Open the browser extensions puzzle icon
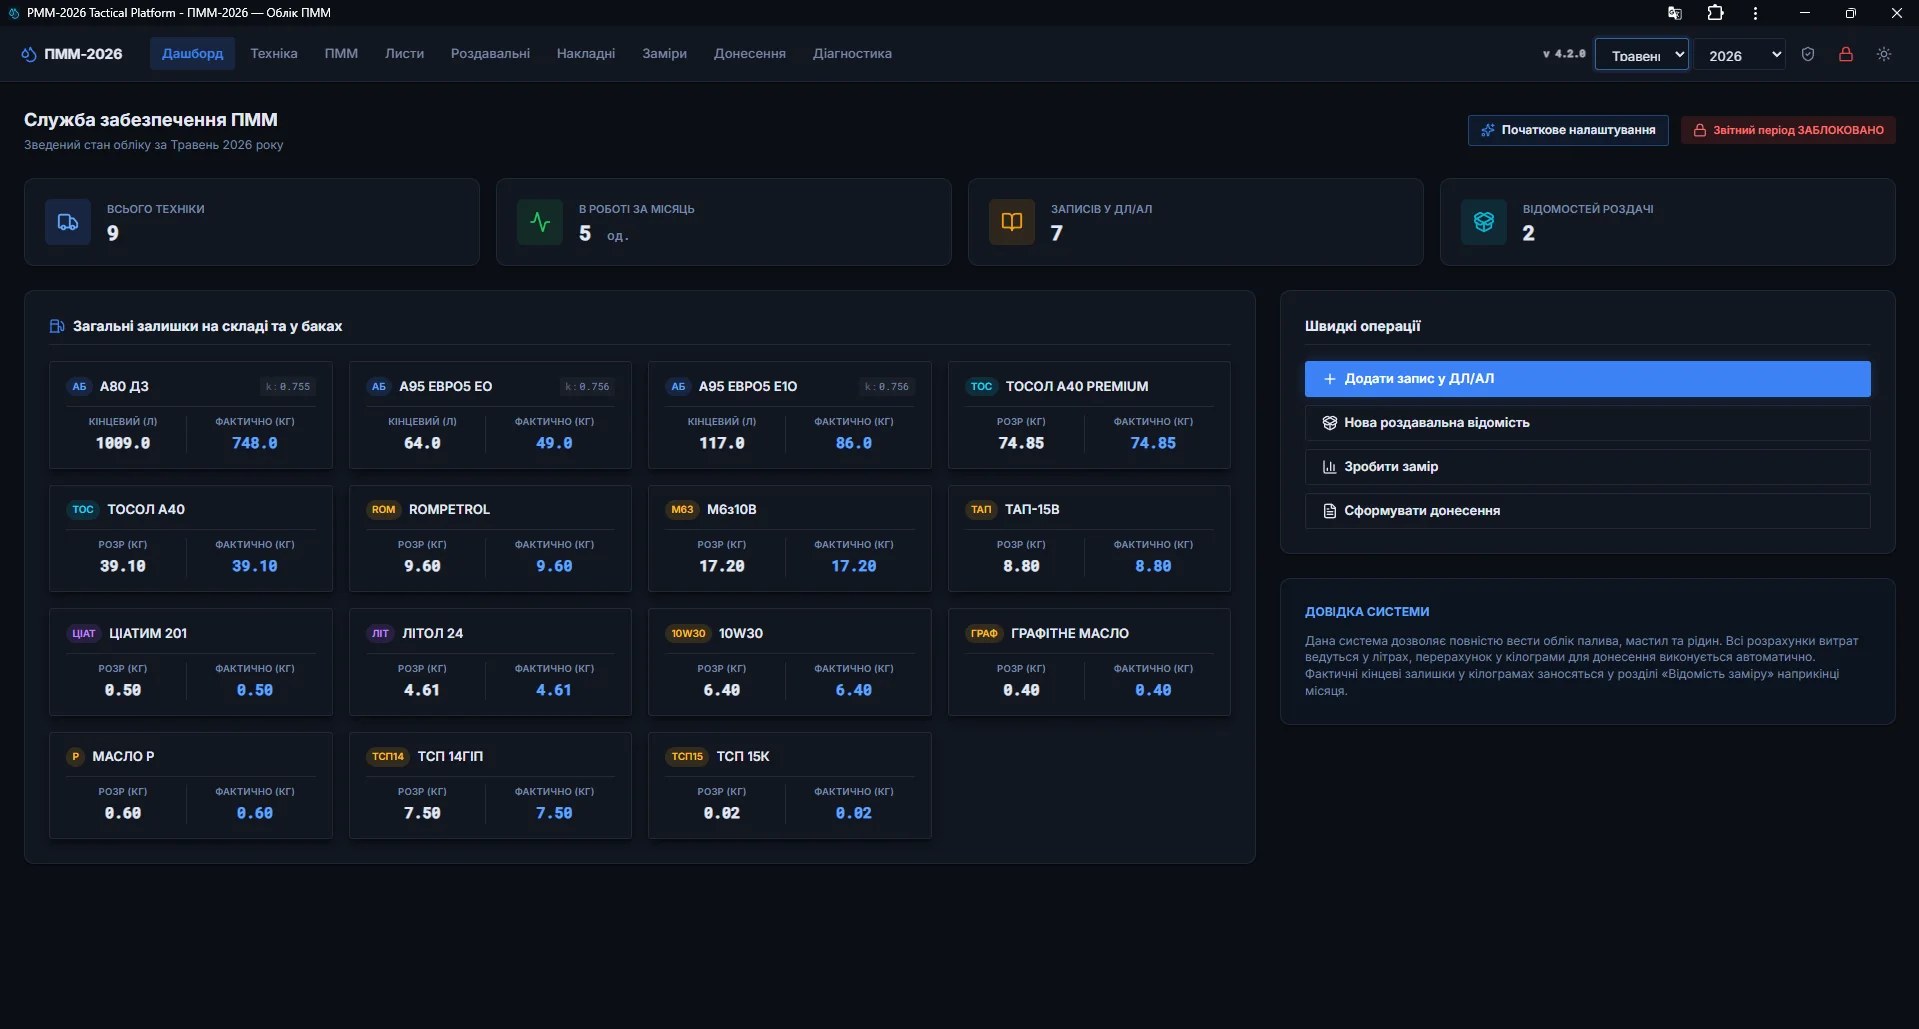1919x1029 pixels. pyautogui.click(x=1716, y=13)
